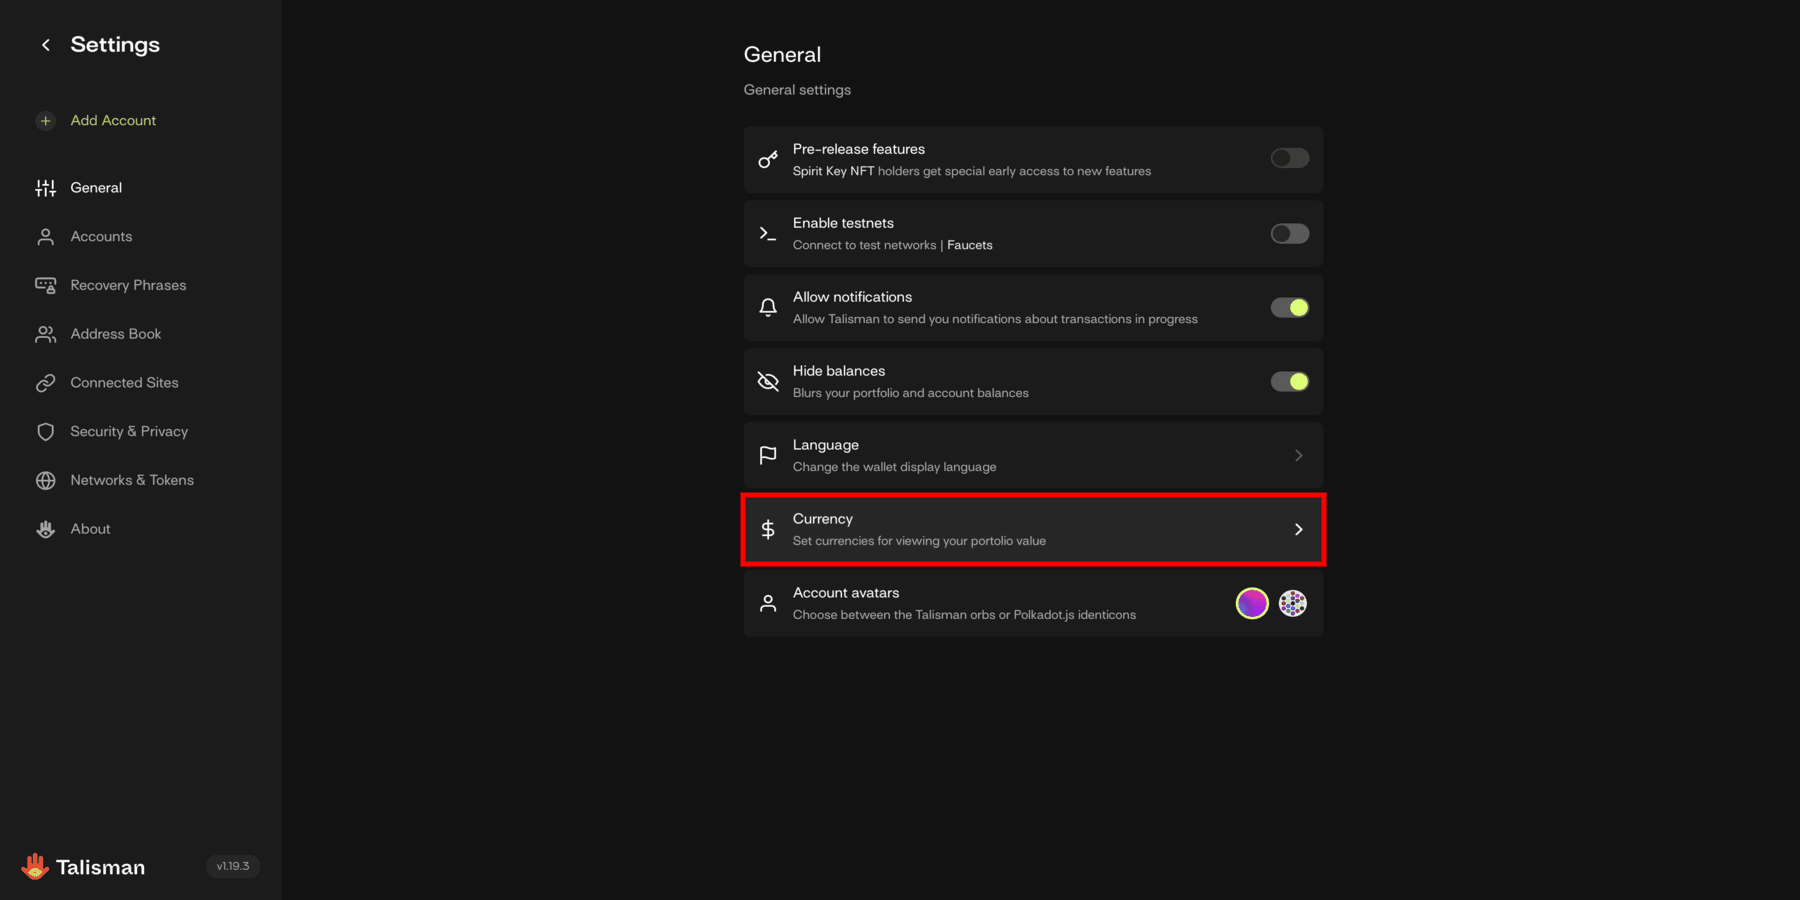The width and height of the screenshot is (1800, 900).
Task: Open the Faucets link
Action: coord(969,245)
